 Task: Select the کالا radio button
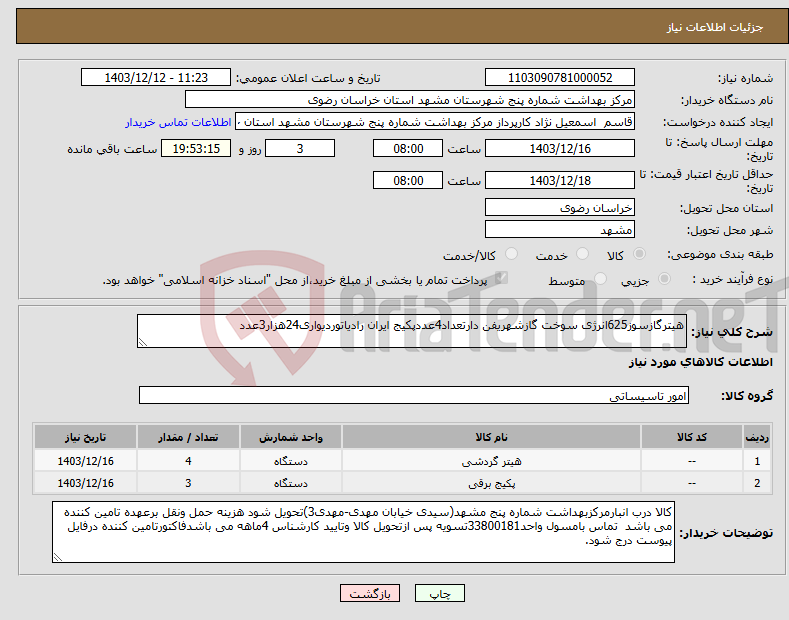[x=639, y=254]
